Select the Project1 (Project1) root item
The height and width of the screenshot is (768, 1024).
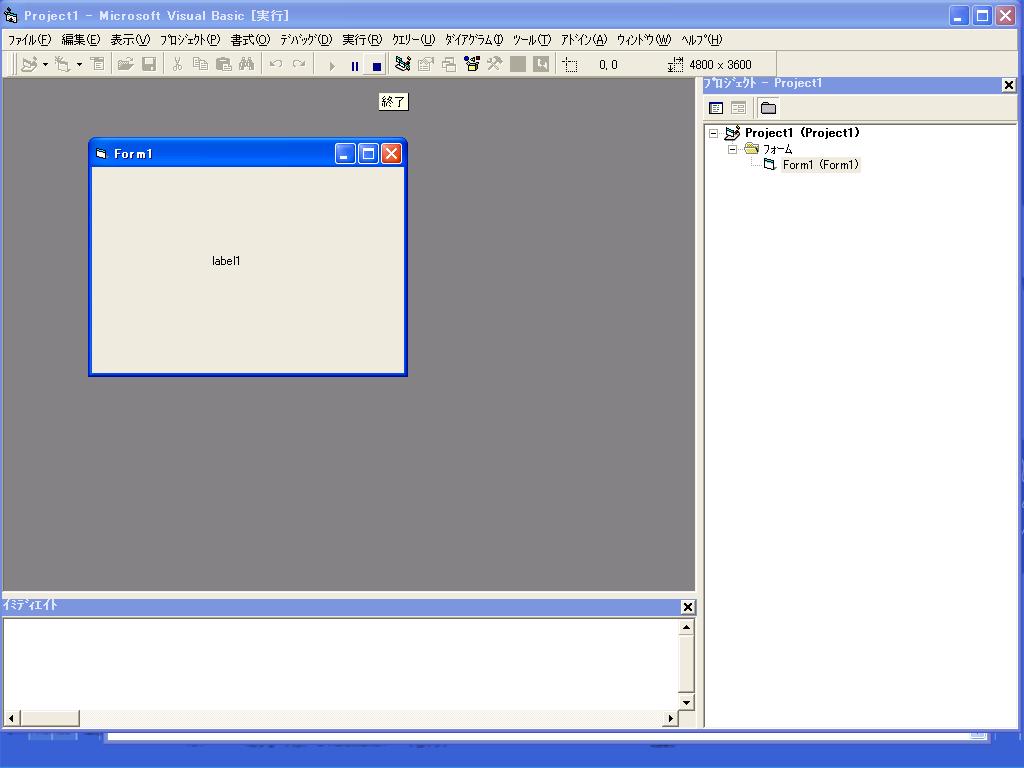point(802,133)
